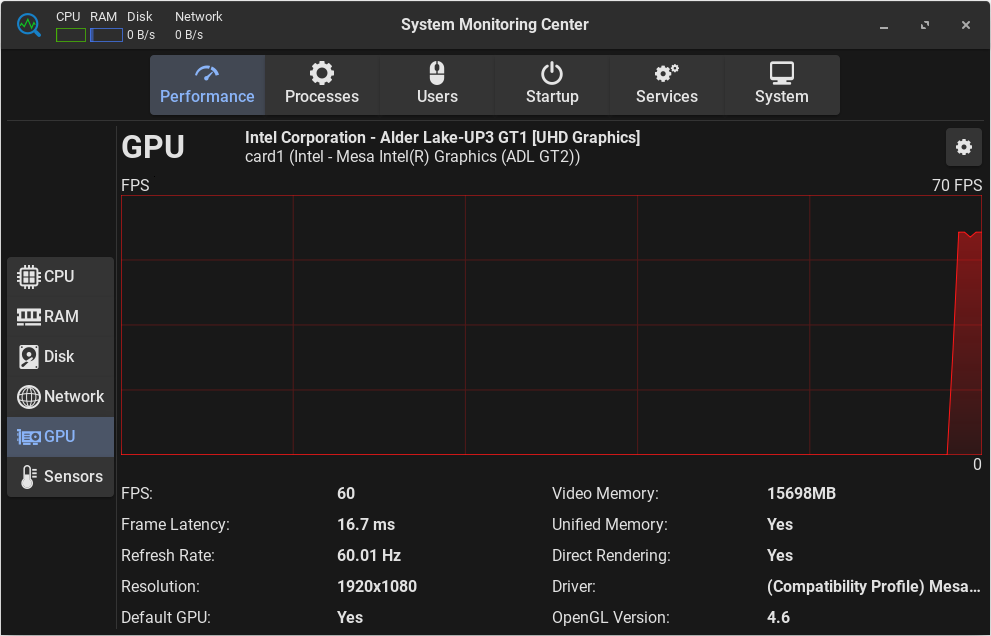Open the app logo icon in title bar
This screenshot has height=636, width=991.
(x=28, y=25)
